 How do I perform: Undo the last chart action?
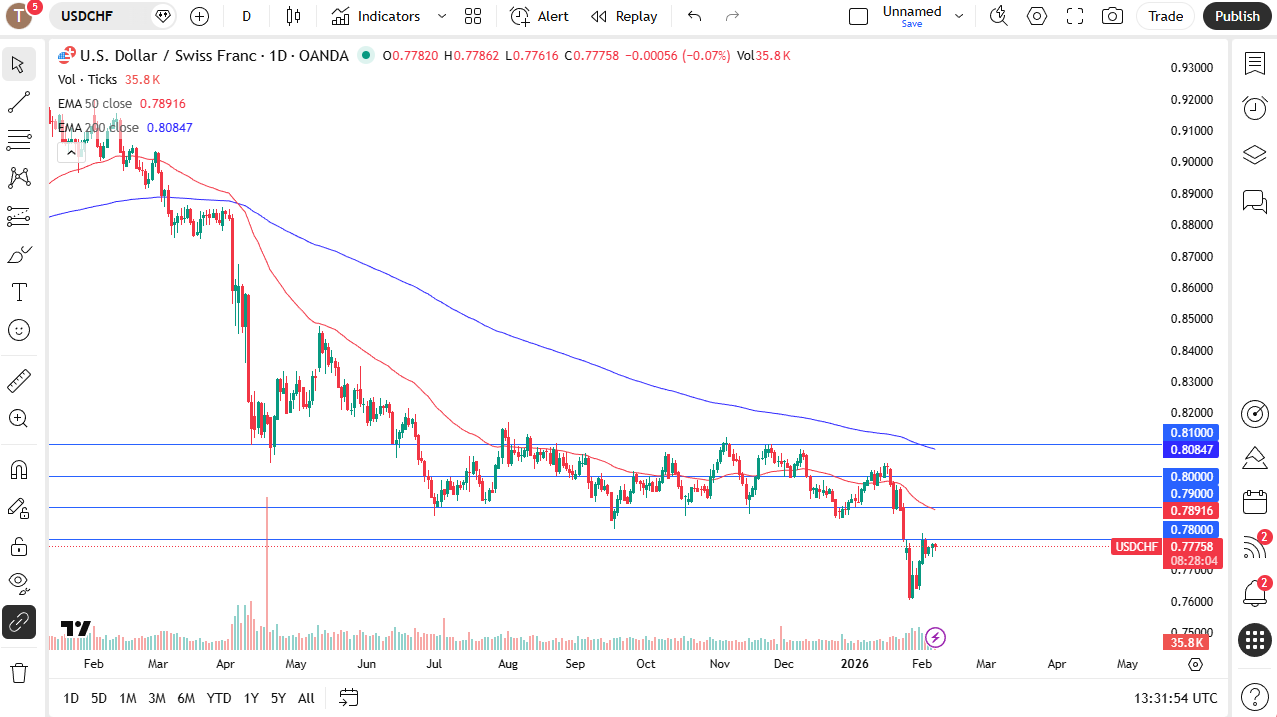[x=695, y=16]
